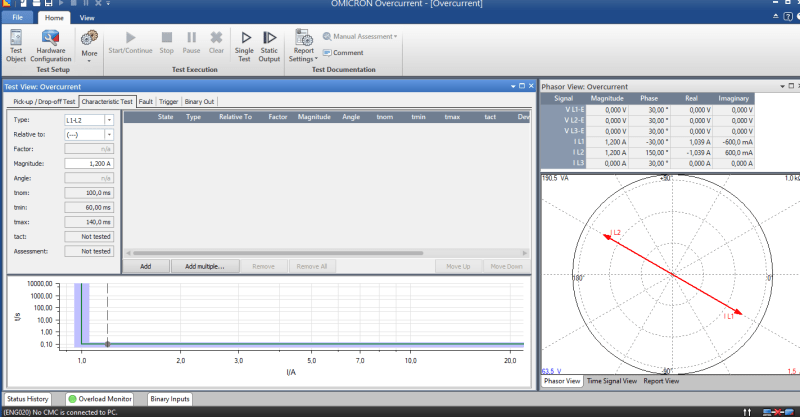
Task: Expand the Relative to dropdown
Action: tap(109, 135)
